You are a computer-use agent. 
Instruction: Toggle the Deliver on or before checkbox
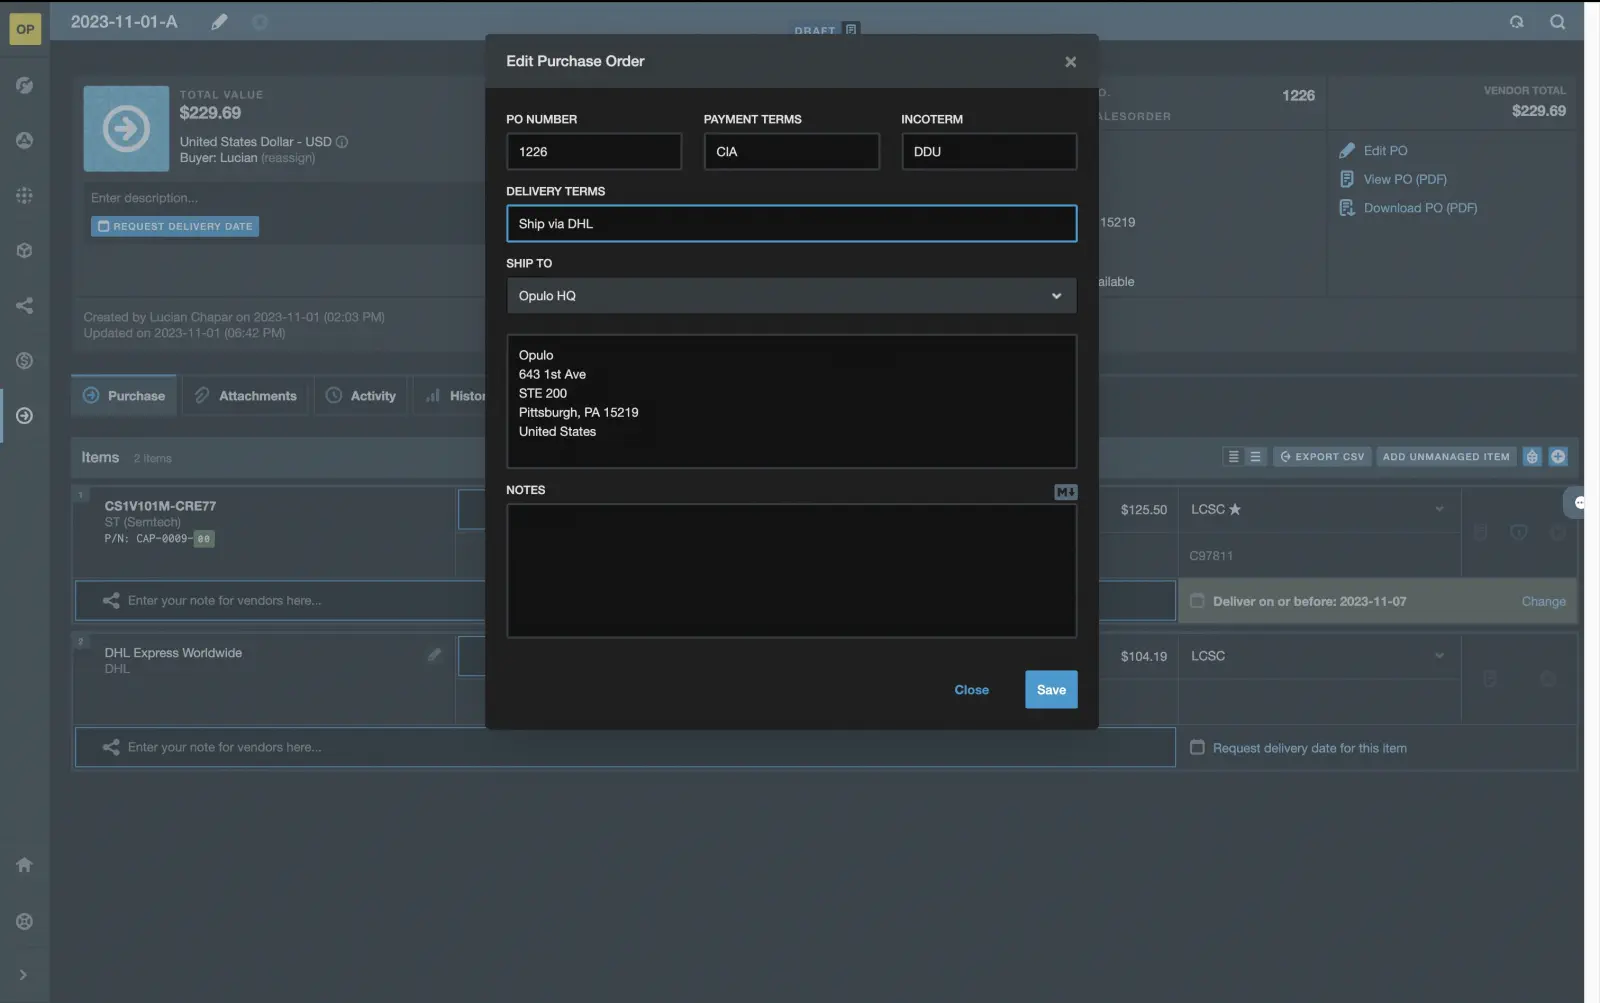(x=1197, y=601)
